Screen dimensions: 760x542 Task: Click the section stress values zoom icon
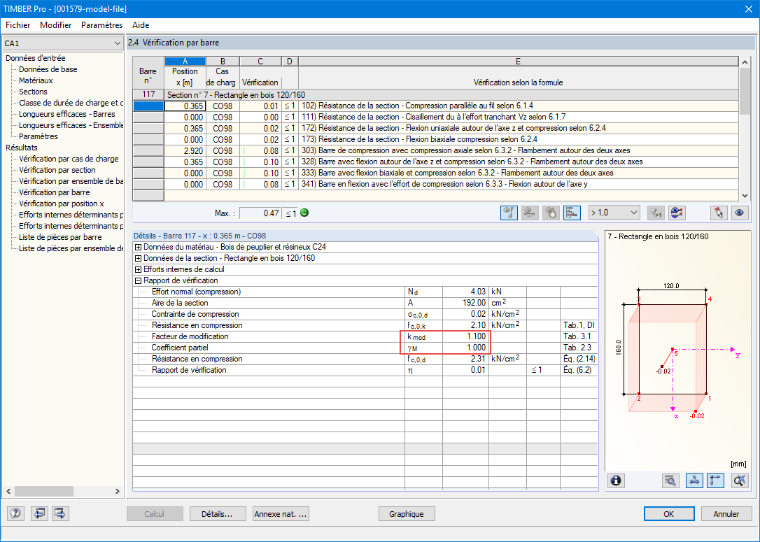tap(670, 480)
